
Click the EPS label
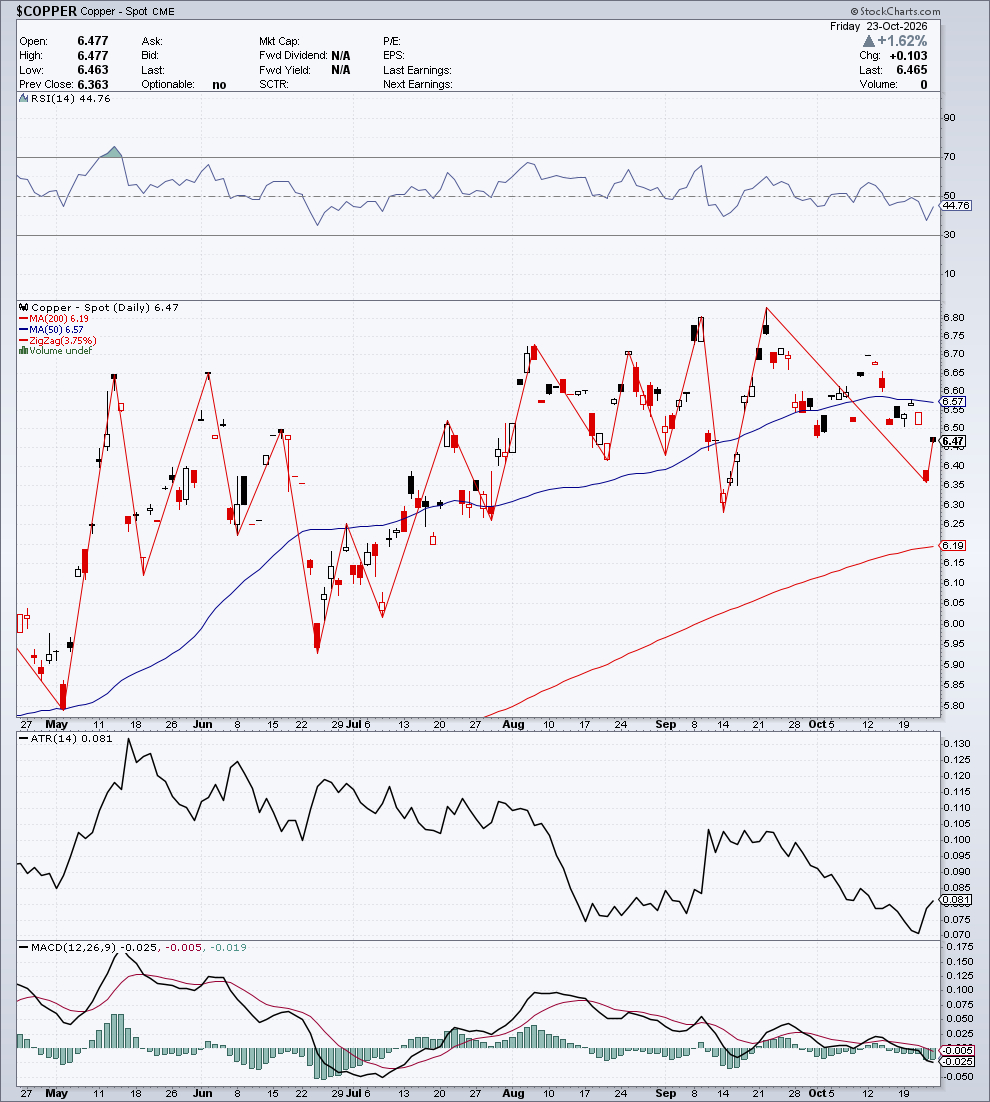(x=393, y=56)
